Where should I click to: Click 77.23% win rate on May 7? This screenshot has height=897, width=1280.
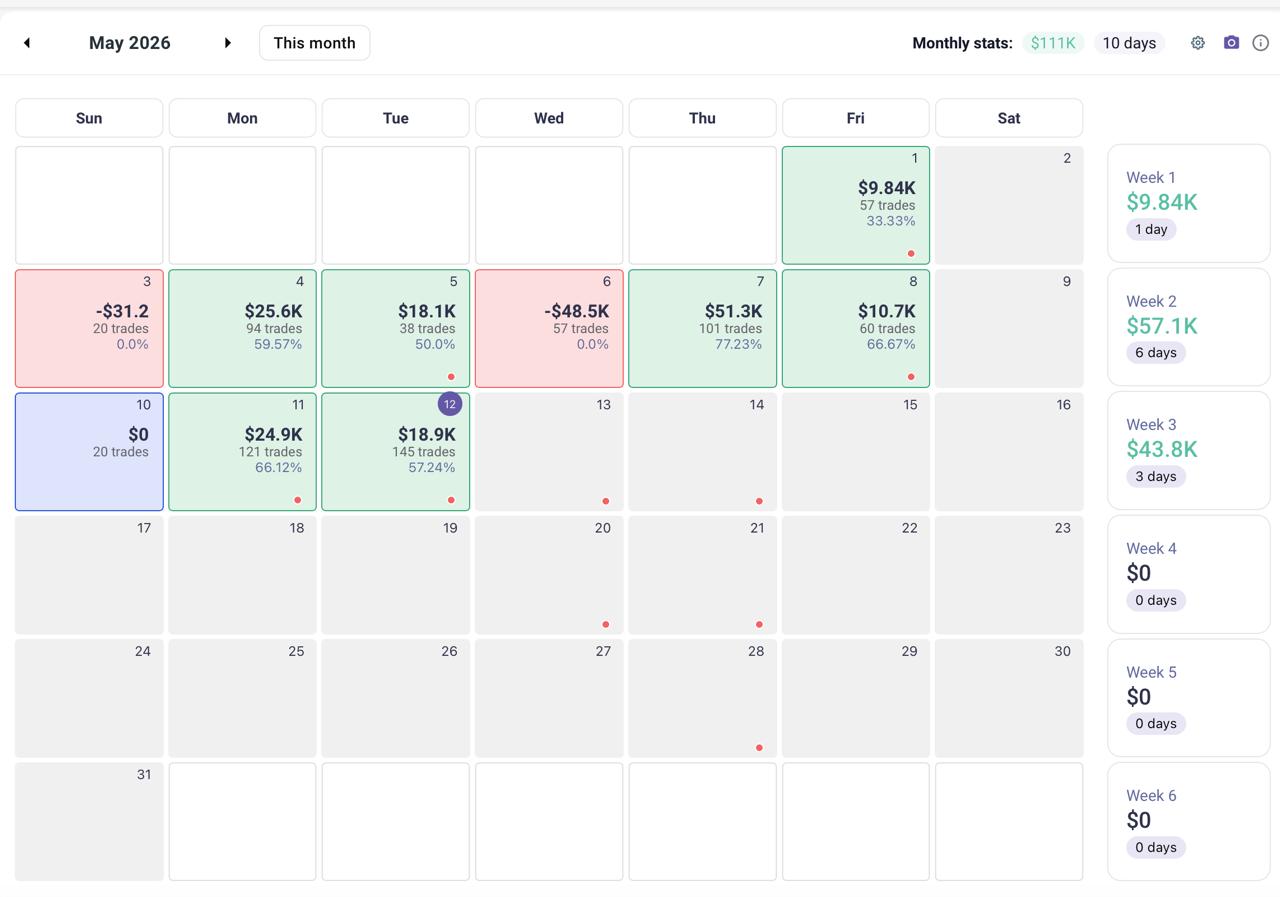(x=739, y=344)
